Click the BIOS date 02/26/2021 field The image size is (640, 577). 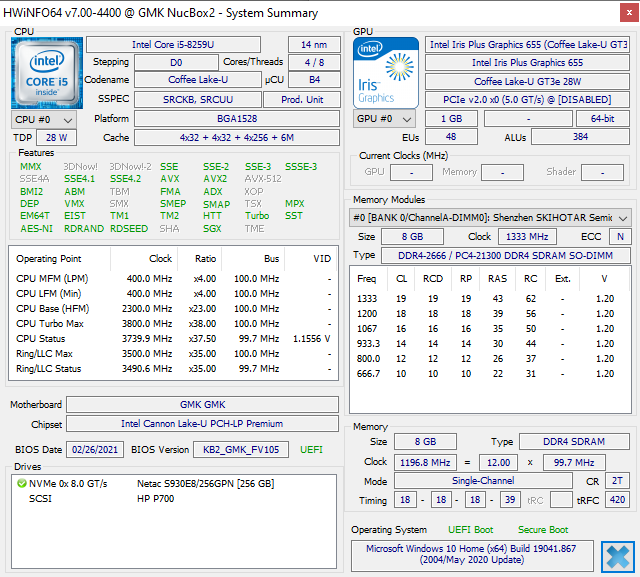click(x=95, y=450)
